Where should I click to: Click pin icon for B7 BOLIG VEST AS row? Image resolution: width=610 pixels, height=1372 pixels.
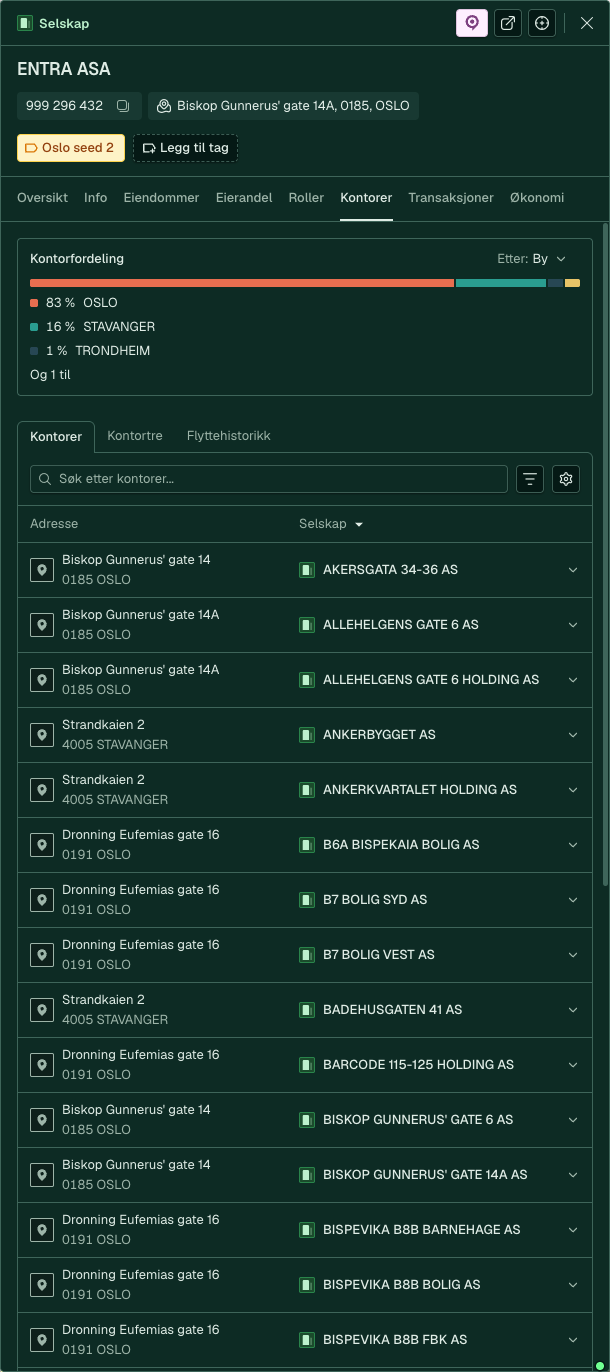(42, 955)
